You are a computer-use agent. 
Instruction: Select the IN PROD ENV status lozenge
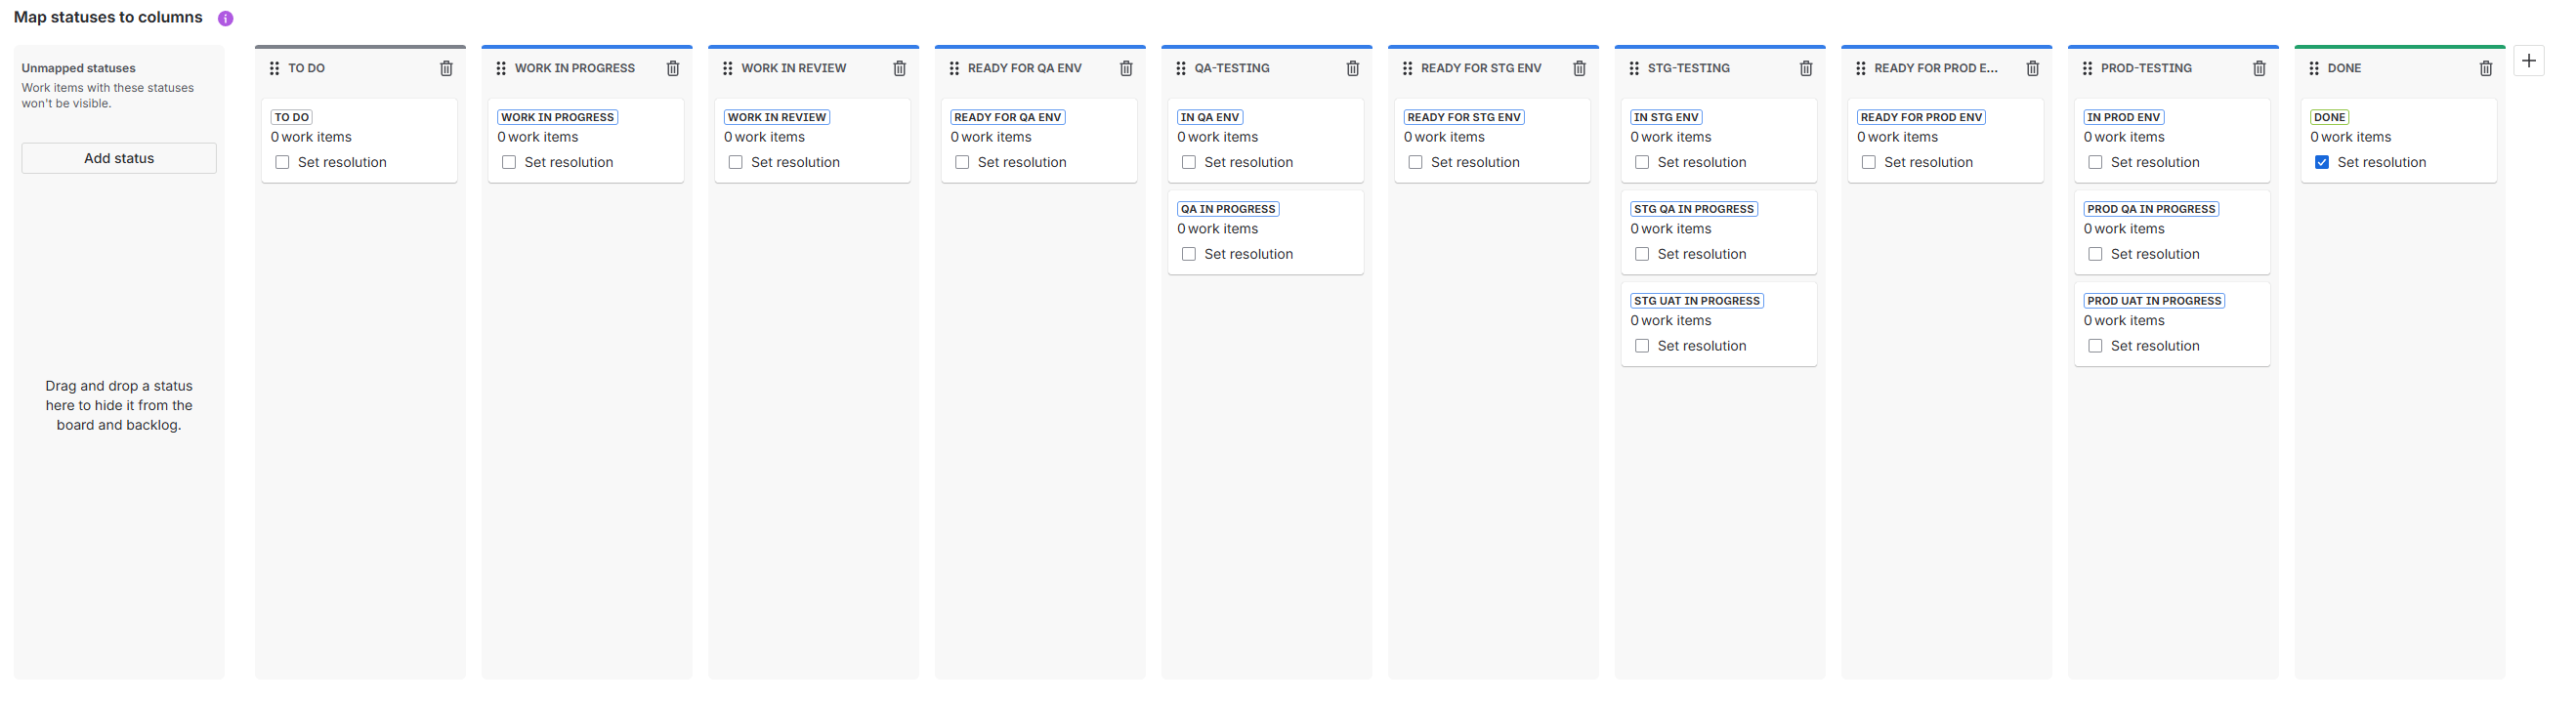(x=2124, y=117)
